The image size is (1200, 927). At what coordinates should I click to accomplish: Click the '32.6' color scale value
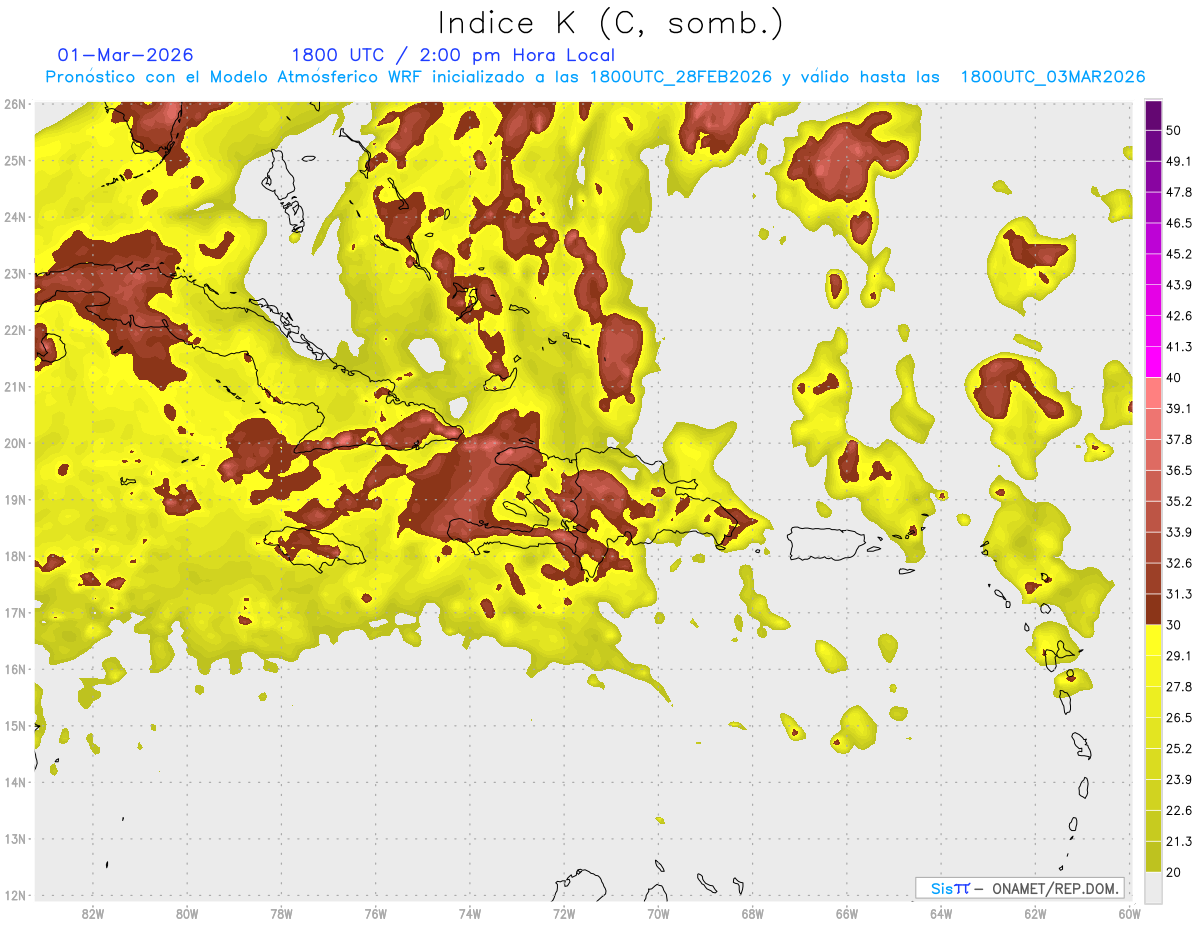[x=1178, y=564]
